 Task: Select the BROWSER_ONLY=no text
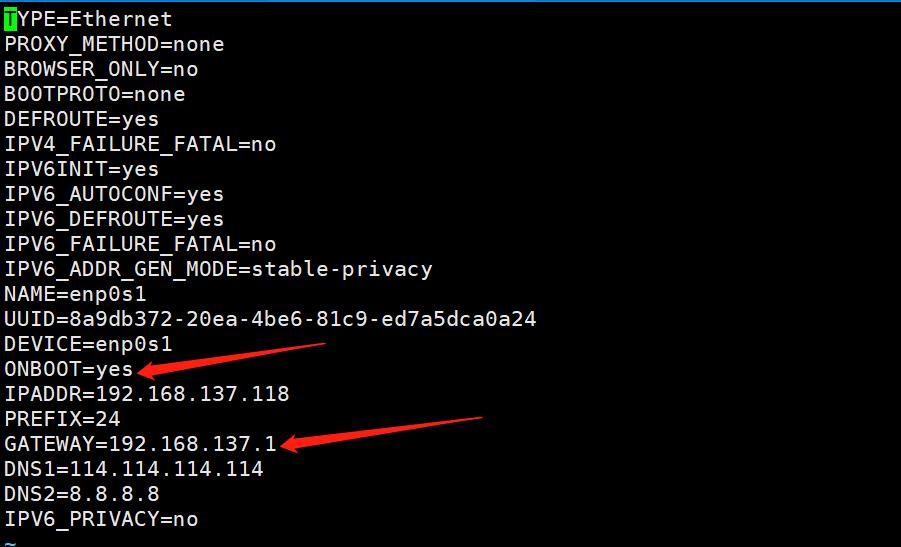coord(101,70)
